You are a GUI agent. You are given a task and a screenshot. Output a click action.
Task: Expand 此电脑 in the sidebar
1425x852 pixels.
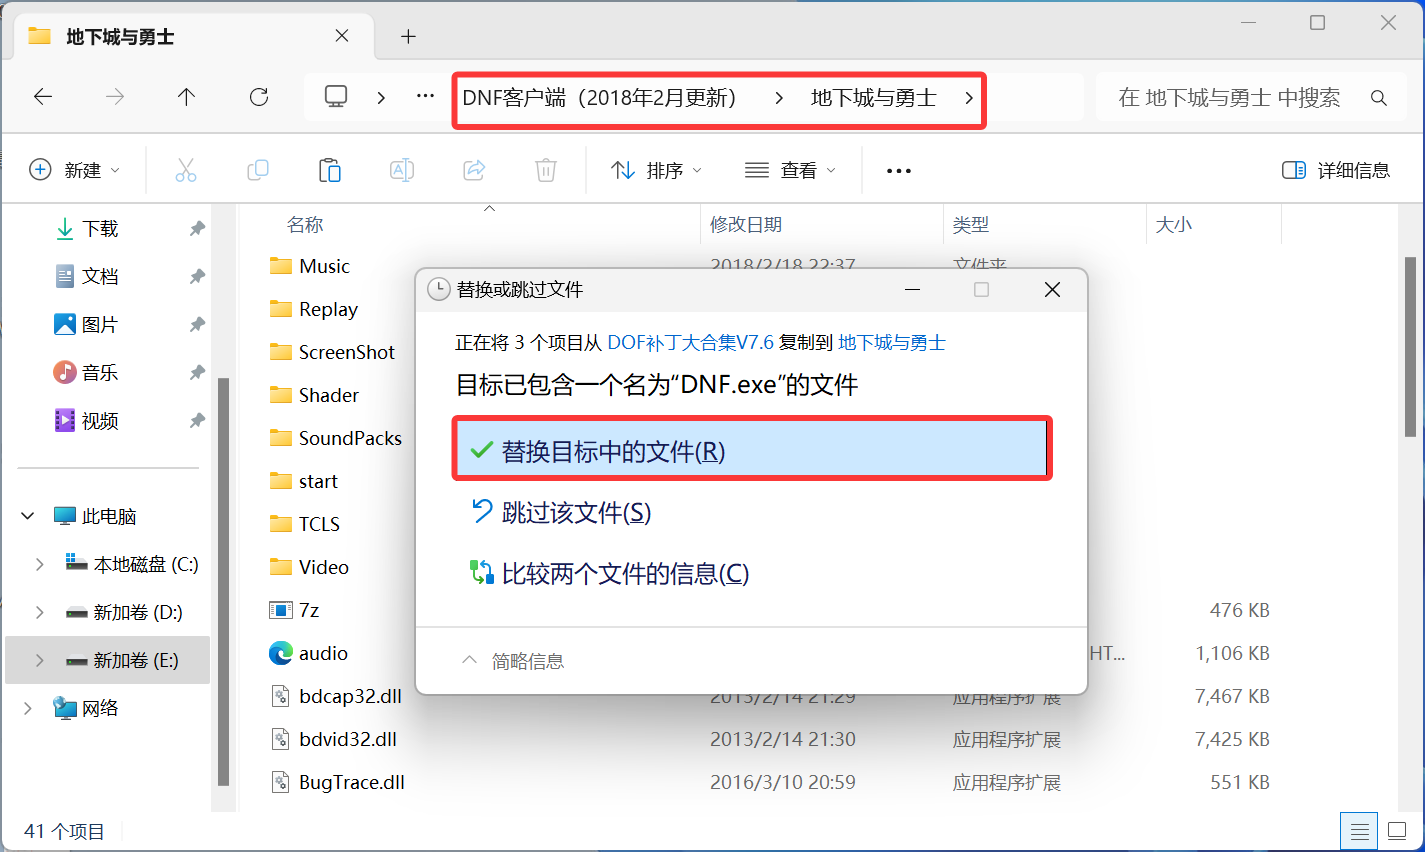coord(27,515)
